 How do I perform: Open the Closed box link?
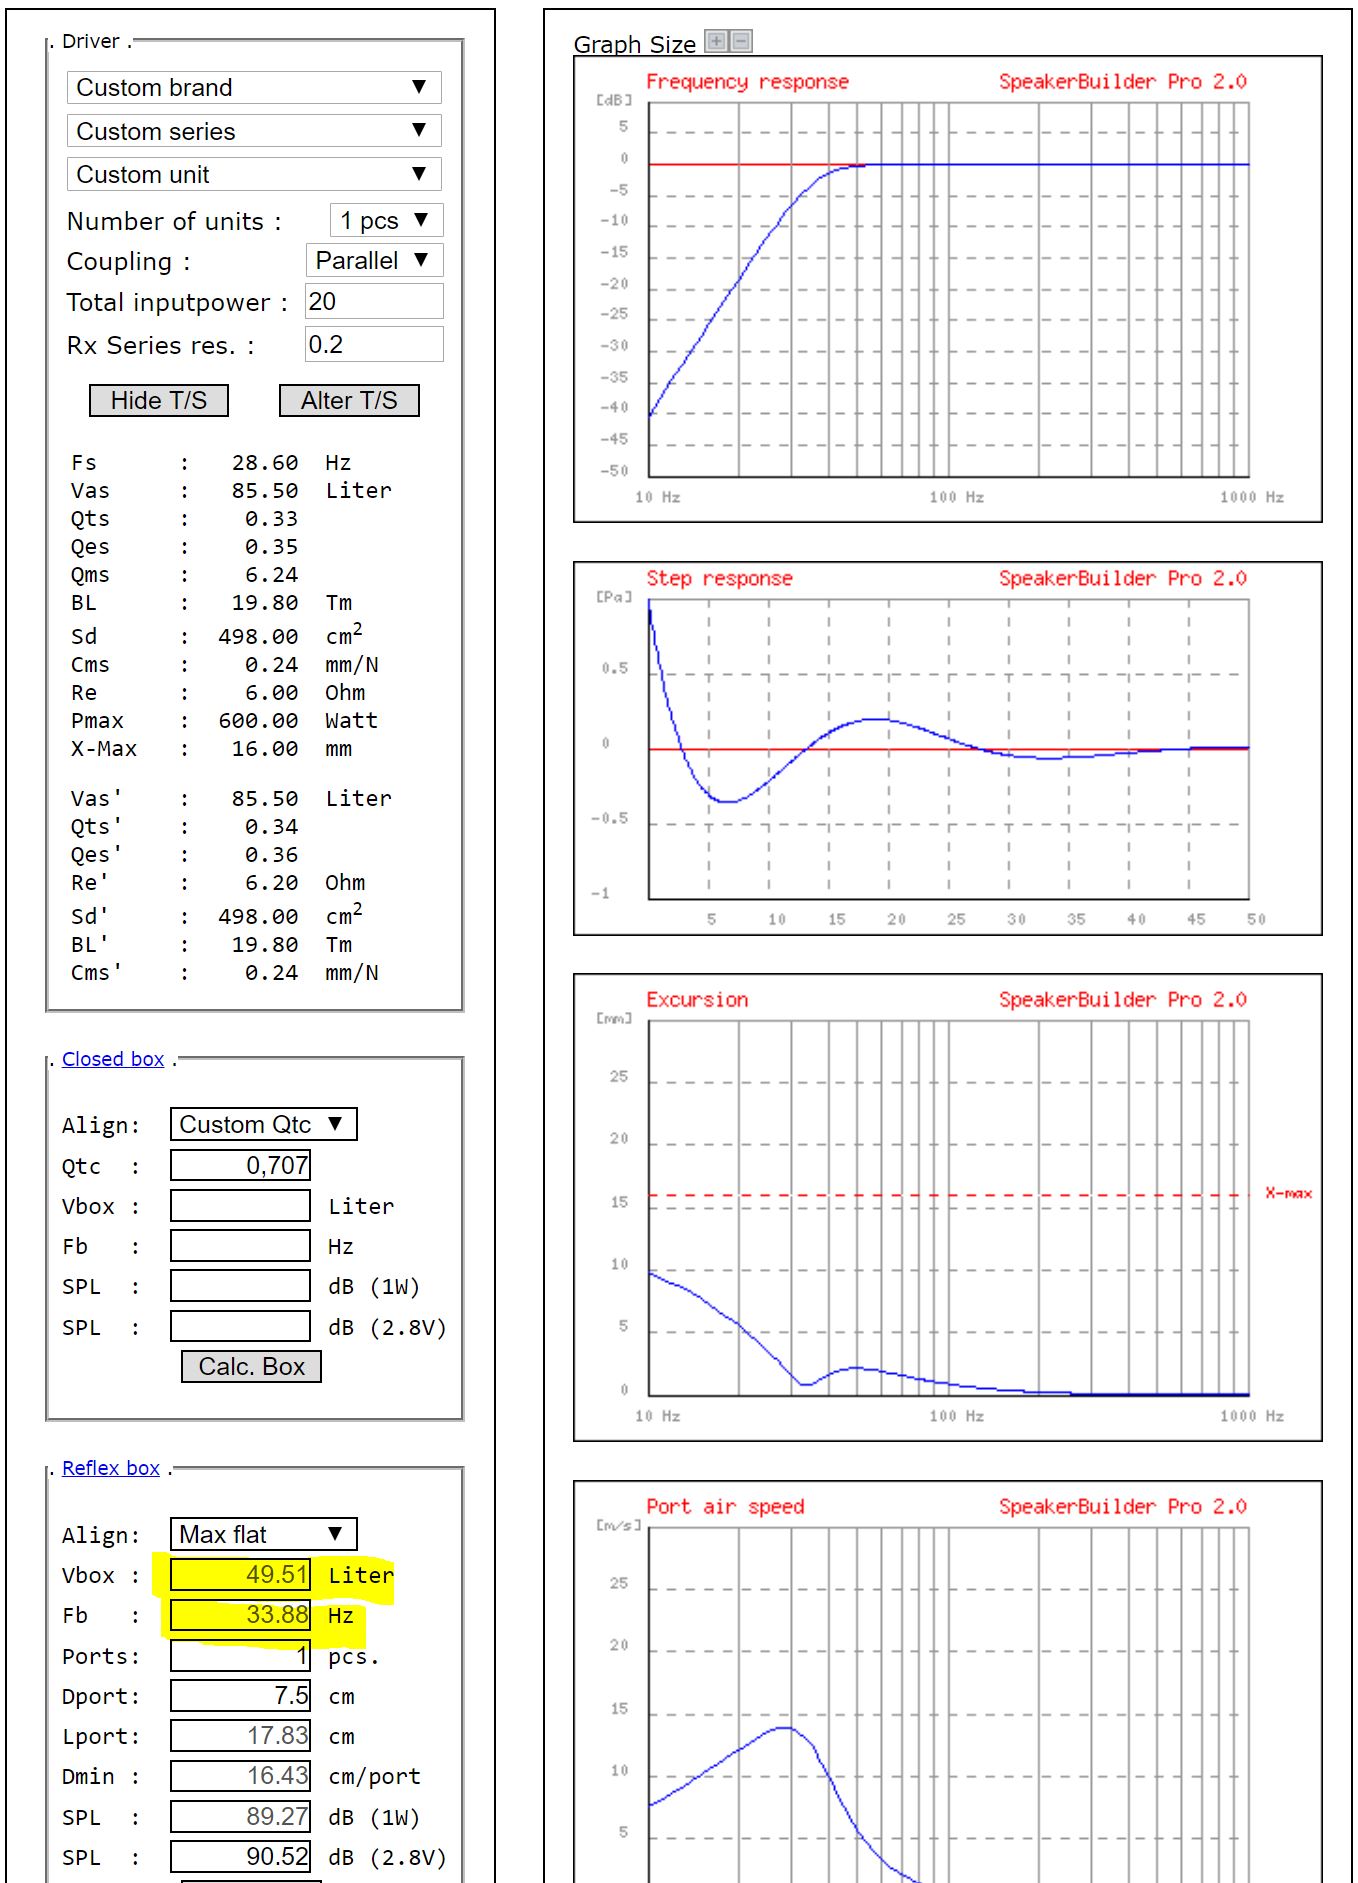(x=113, y=1059)
